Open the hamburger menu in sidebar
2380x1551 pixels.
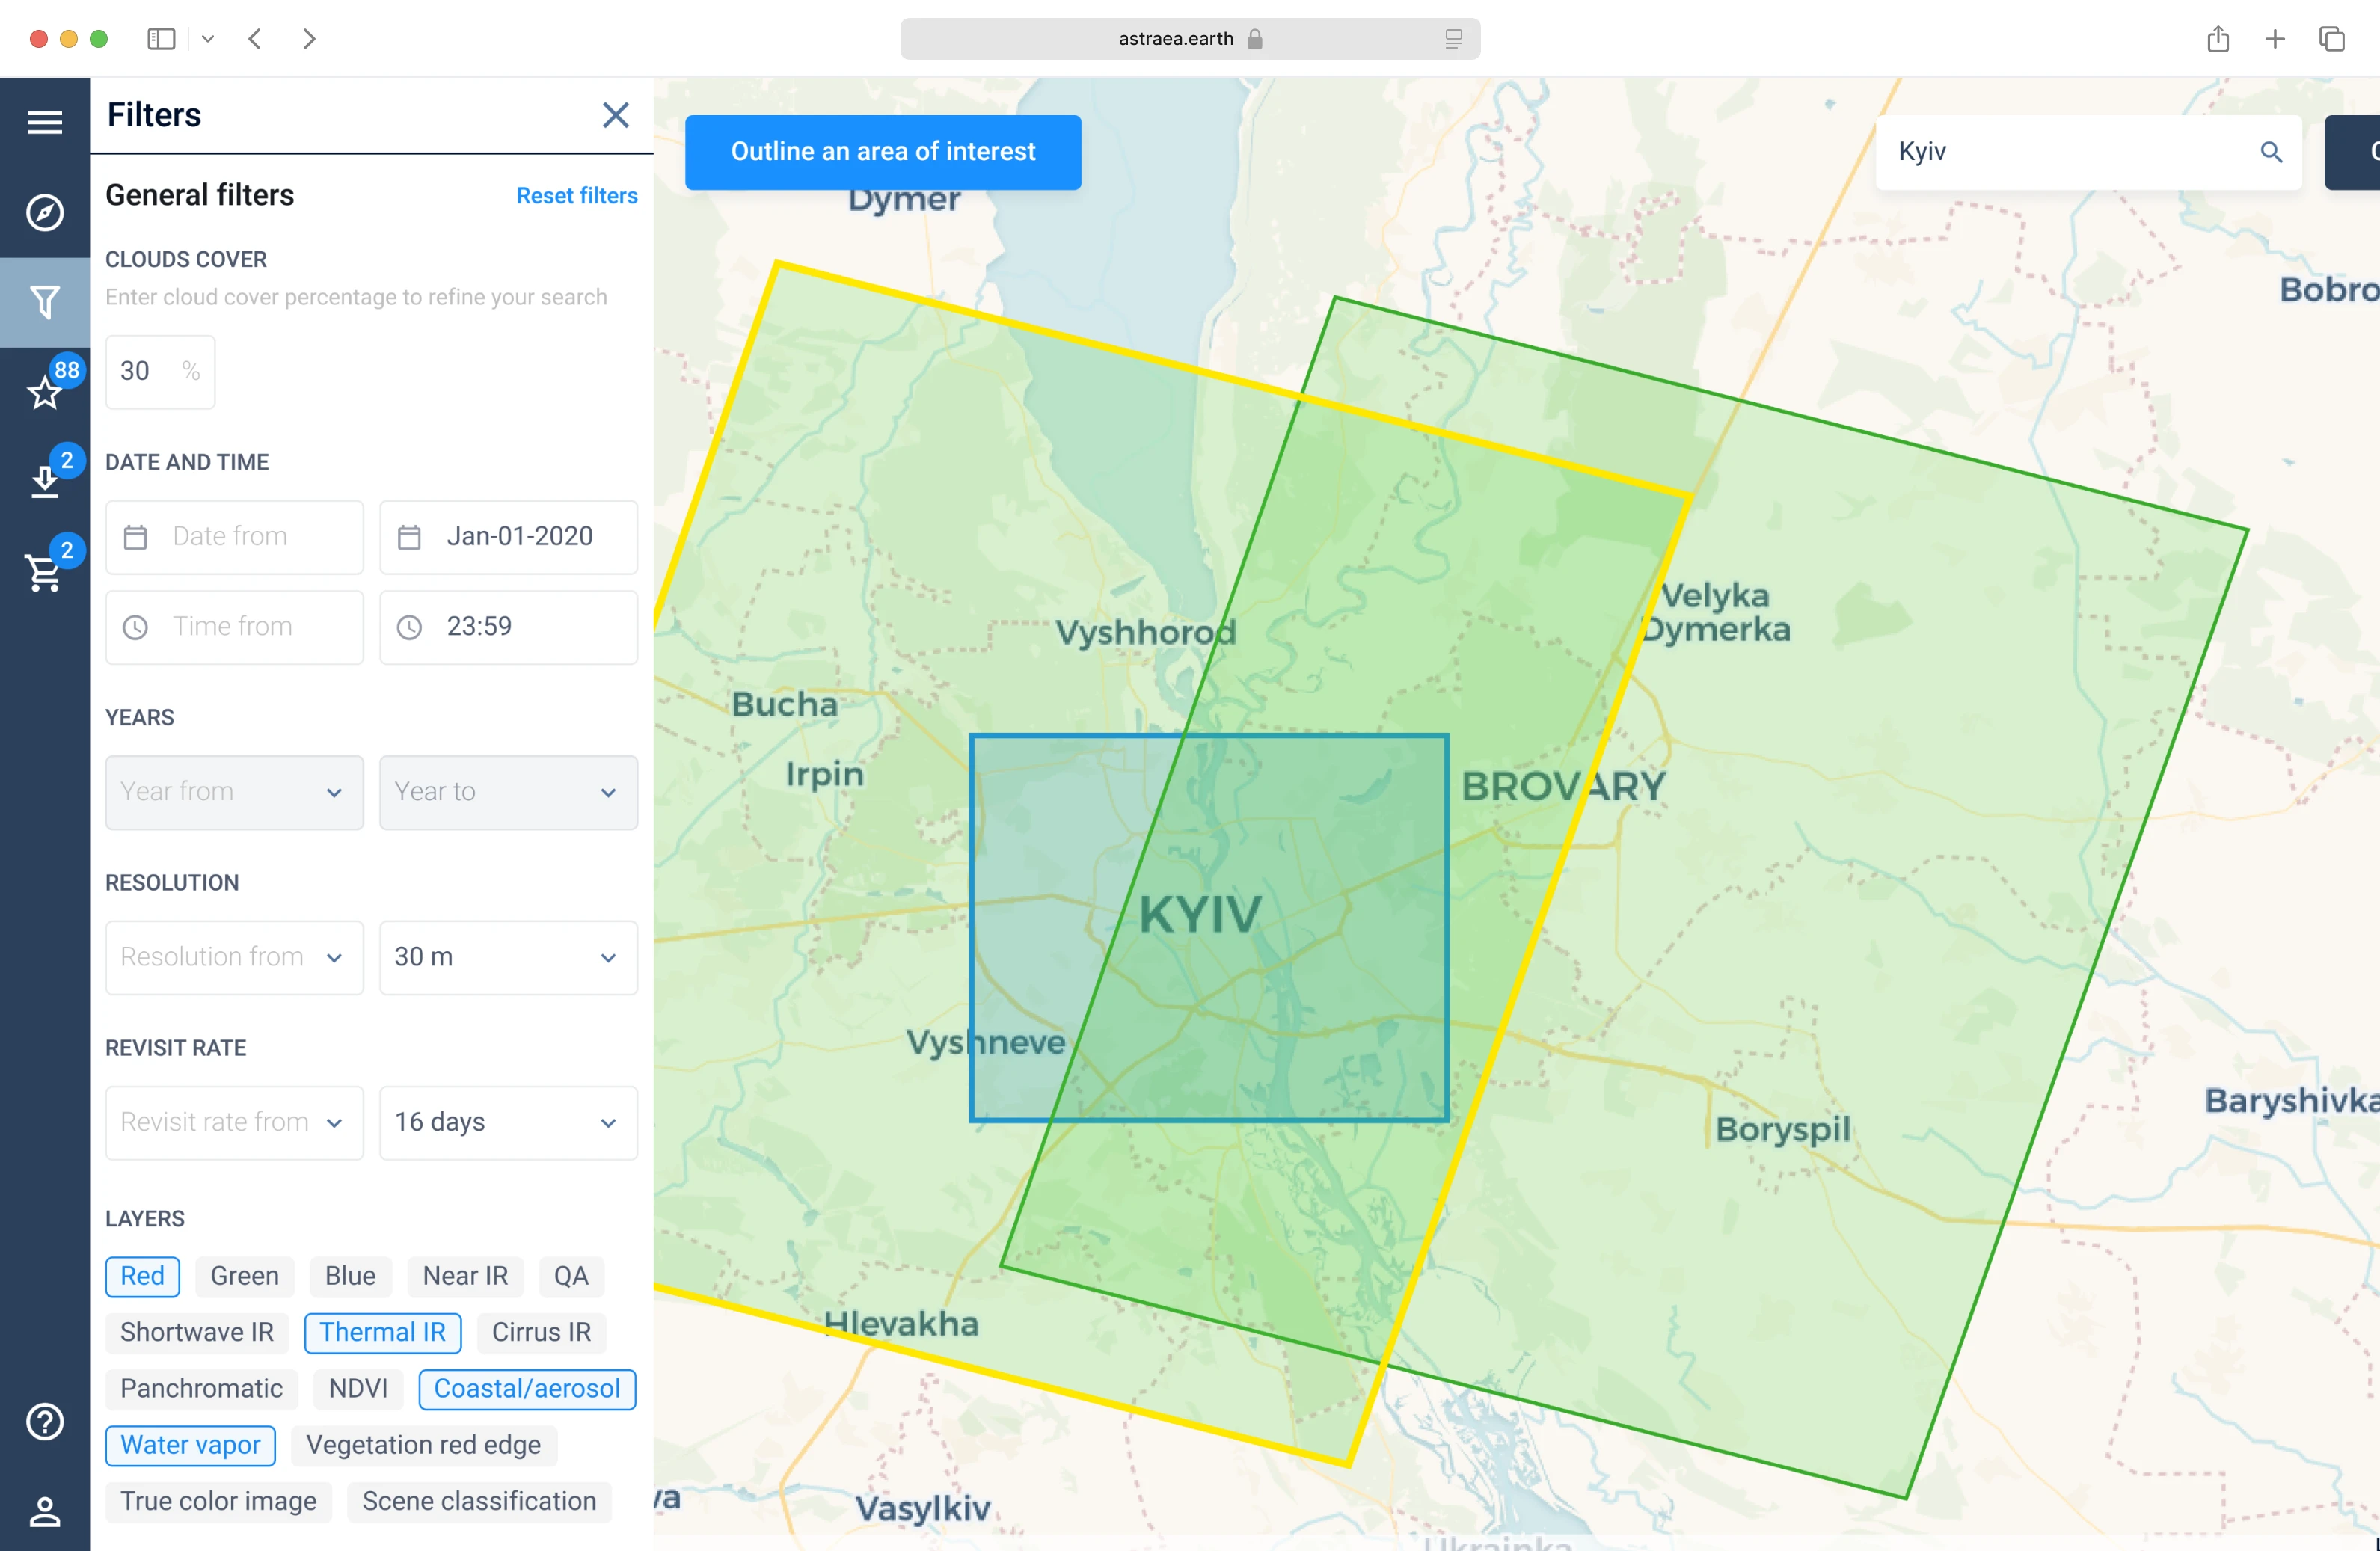[x=44, y=122]
